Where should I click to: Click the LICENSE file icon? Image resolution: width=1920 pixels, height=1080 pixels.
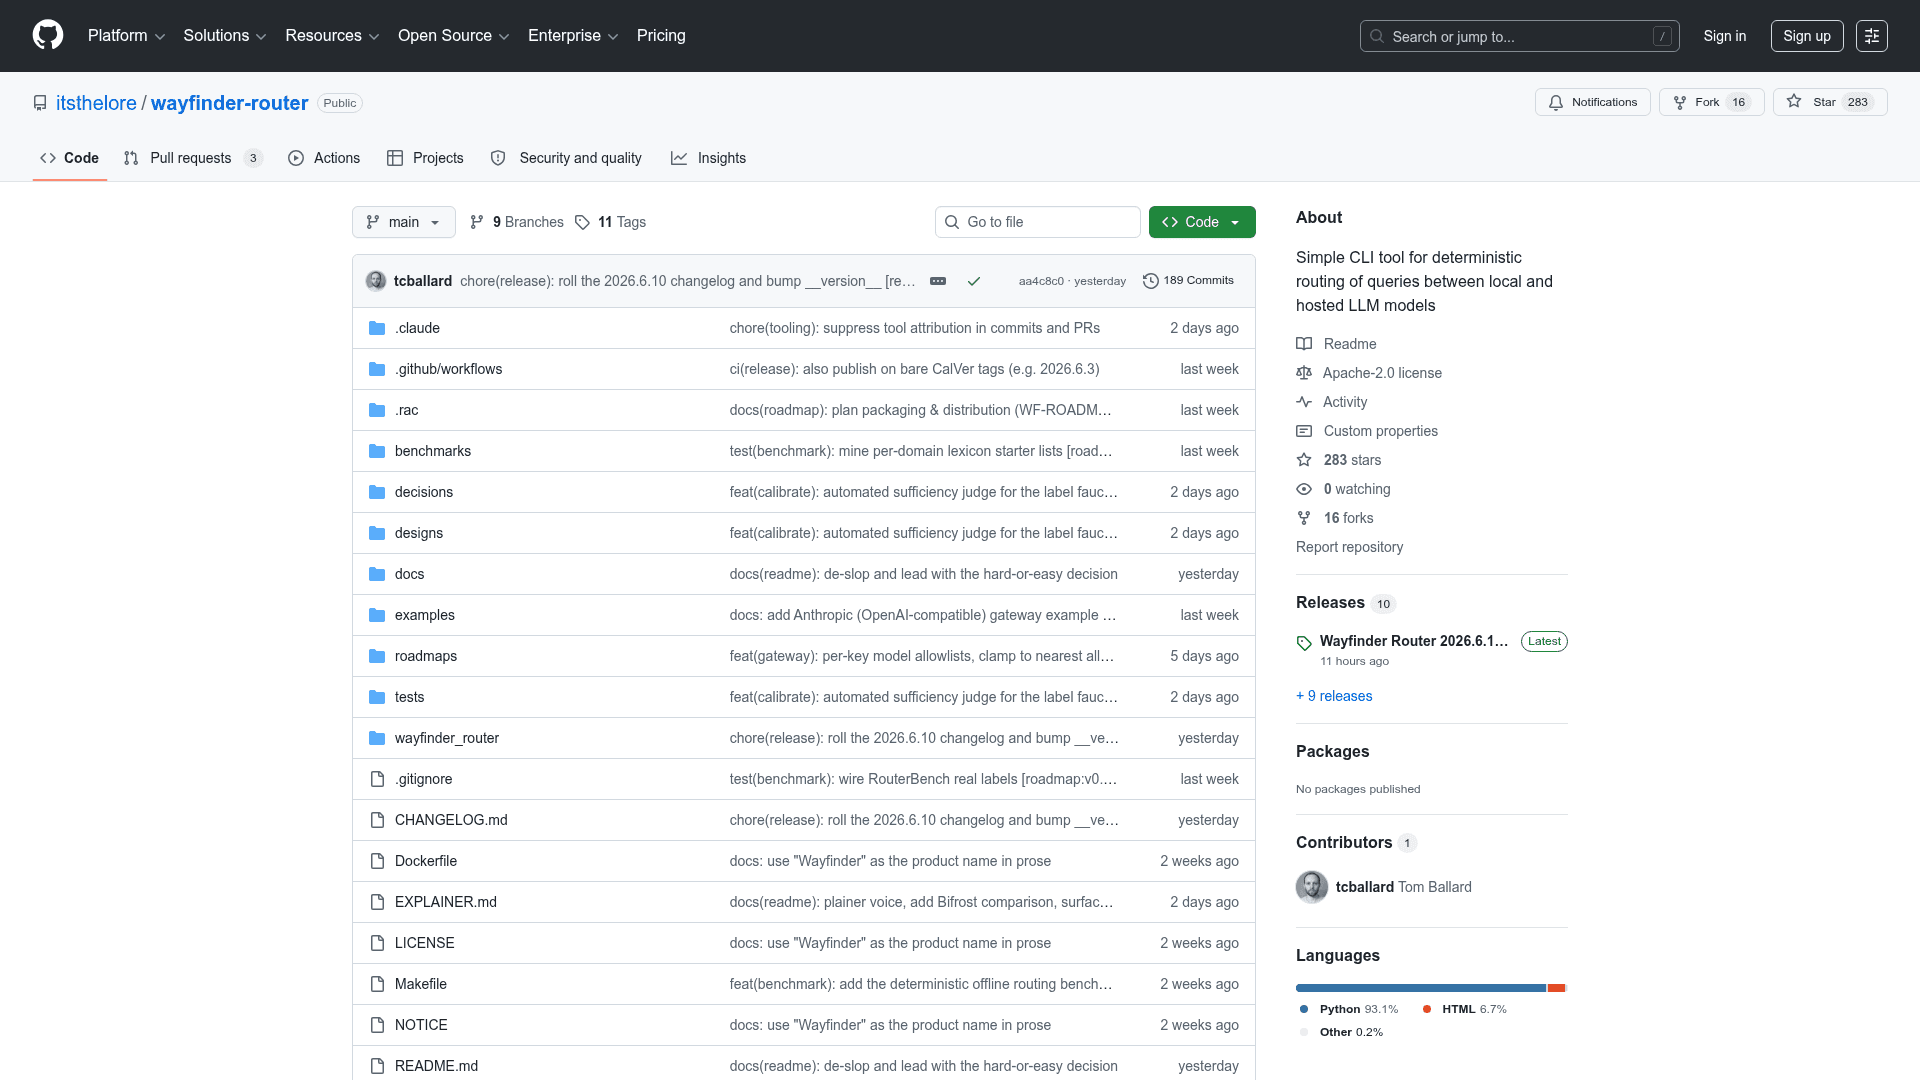(377, 943)
